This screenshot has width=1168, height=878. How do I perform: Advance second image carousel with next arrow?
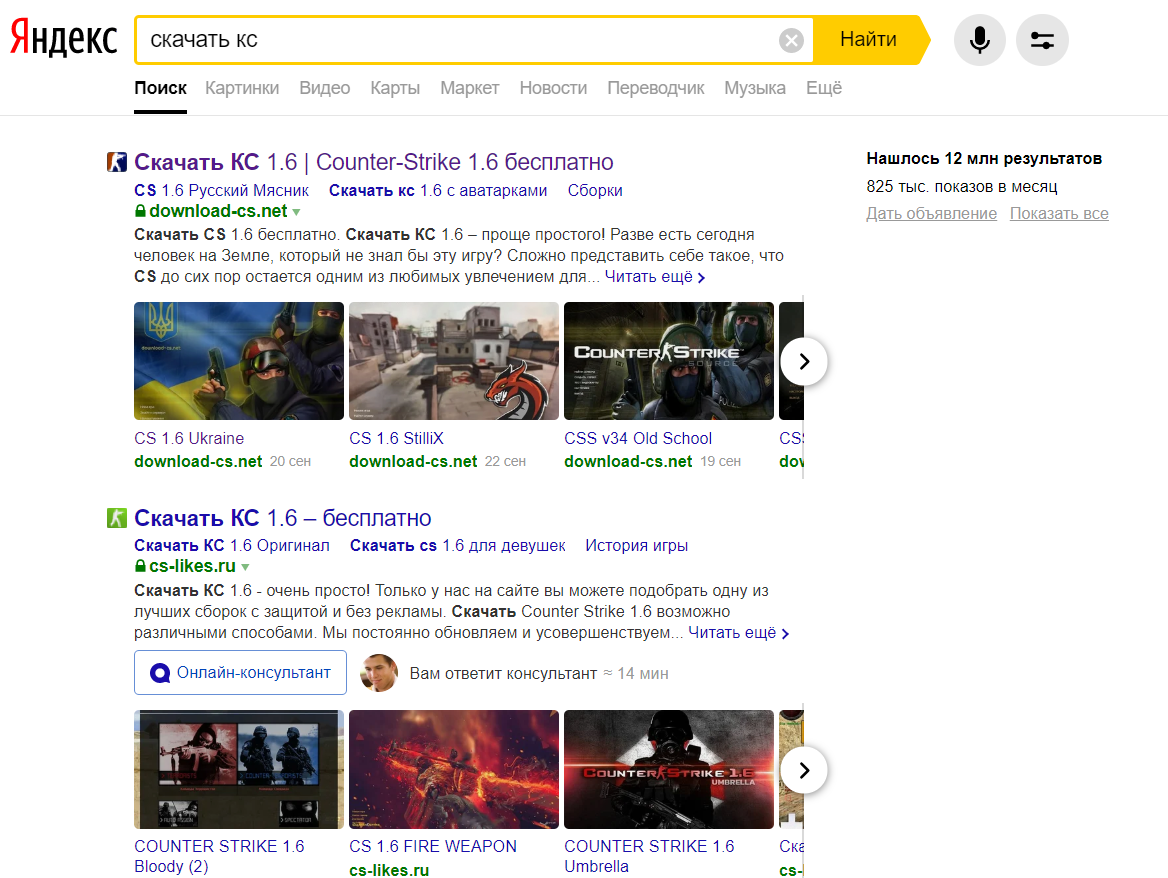804,770
